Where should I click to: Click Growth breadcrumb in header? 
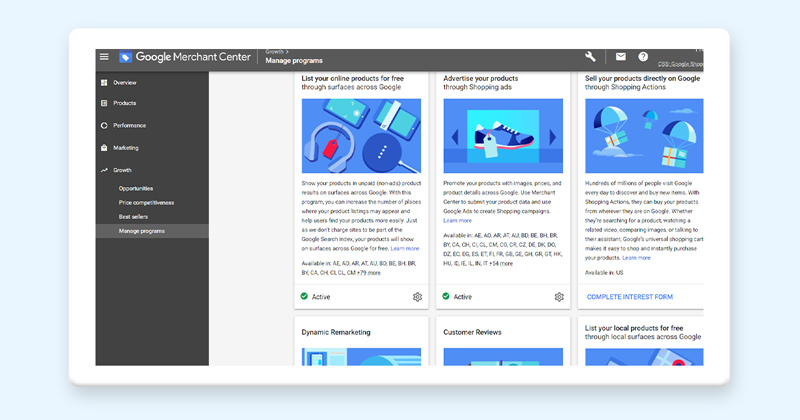pos(275,50)
